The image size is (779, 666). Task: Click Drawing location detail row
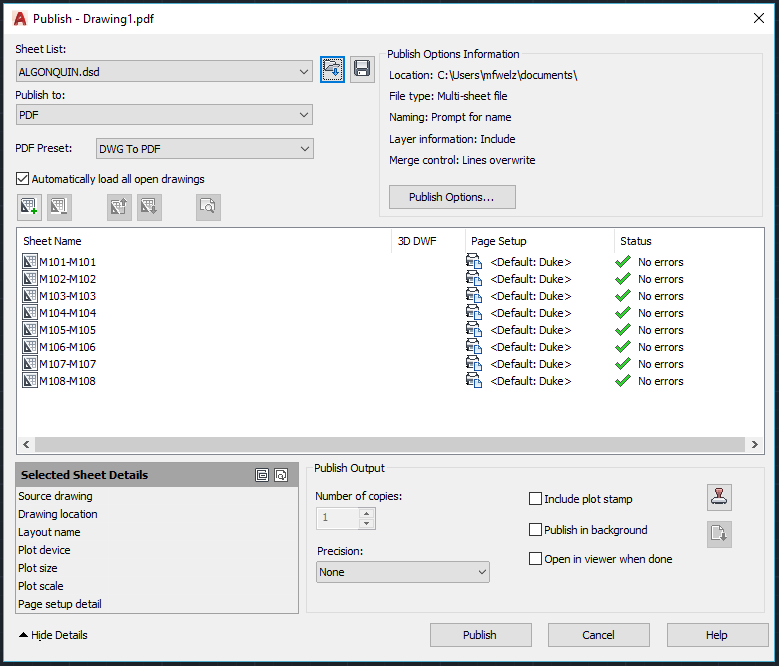click(157, 514)
